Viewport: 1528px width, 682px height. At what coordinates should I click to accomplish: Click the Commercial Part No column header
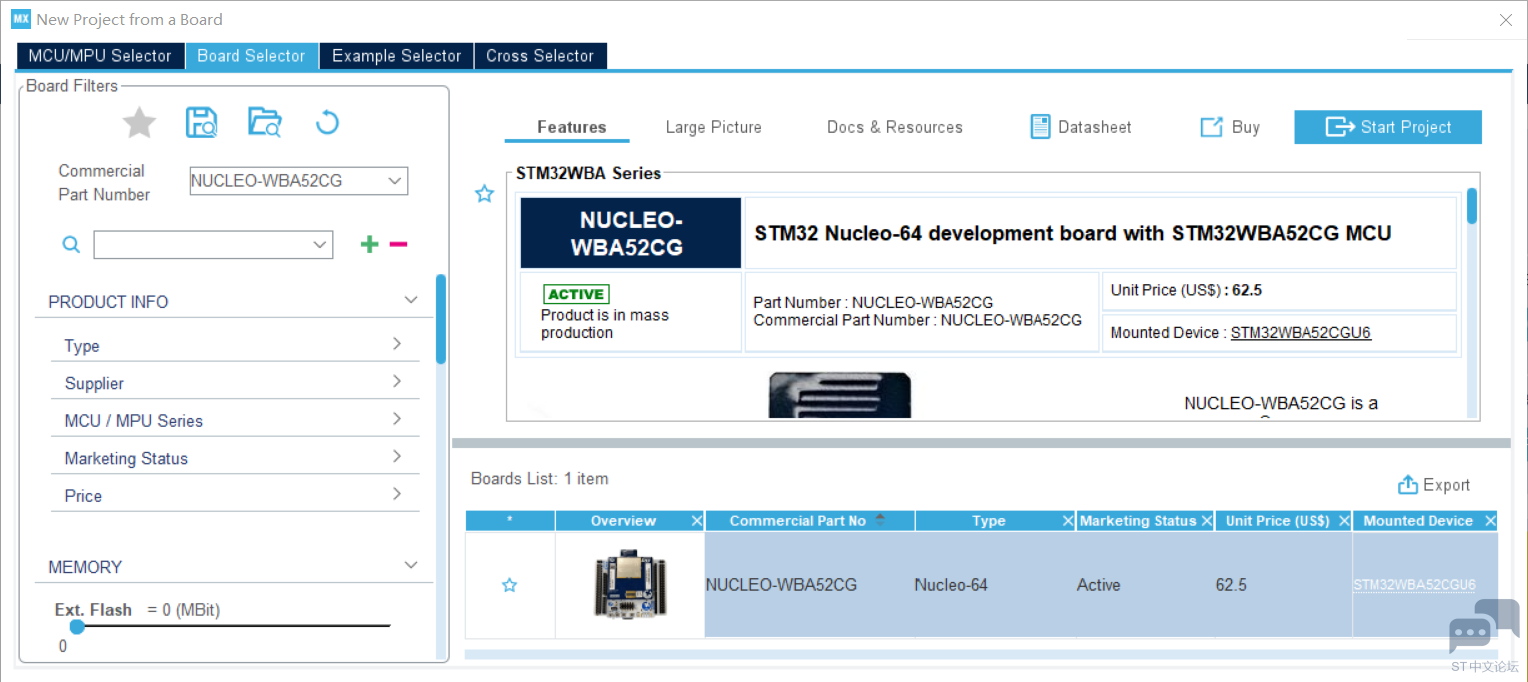tap(810, 521)
